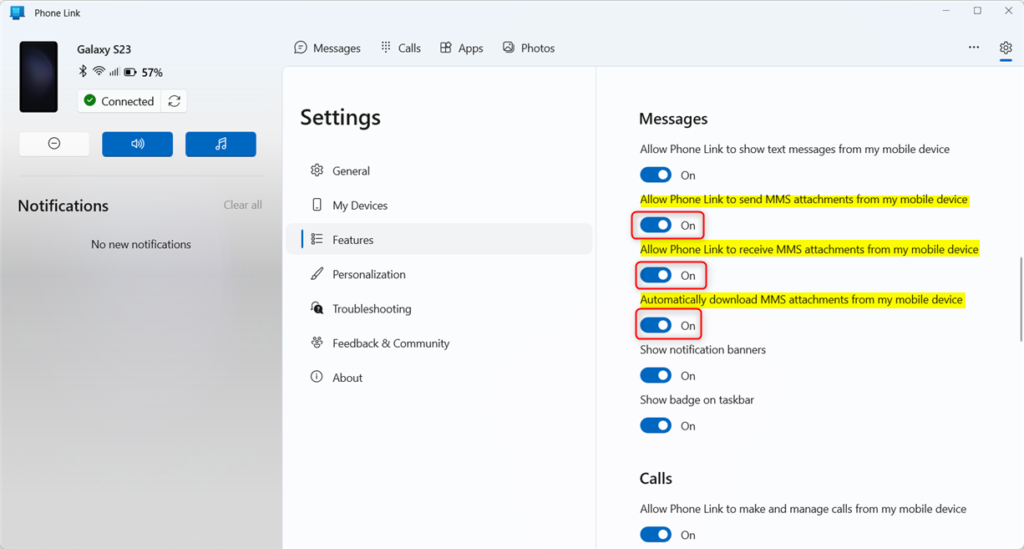Click the phone battery status icon

130,72
